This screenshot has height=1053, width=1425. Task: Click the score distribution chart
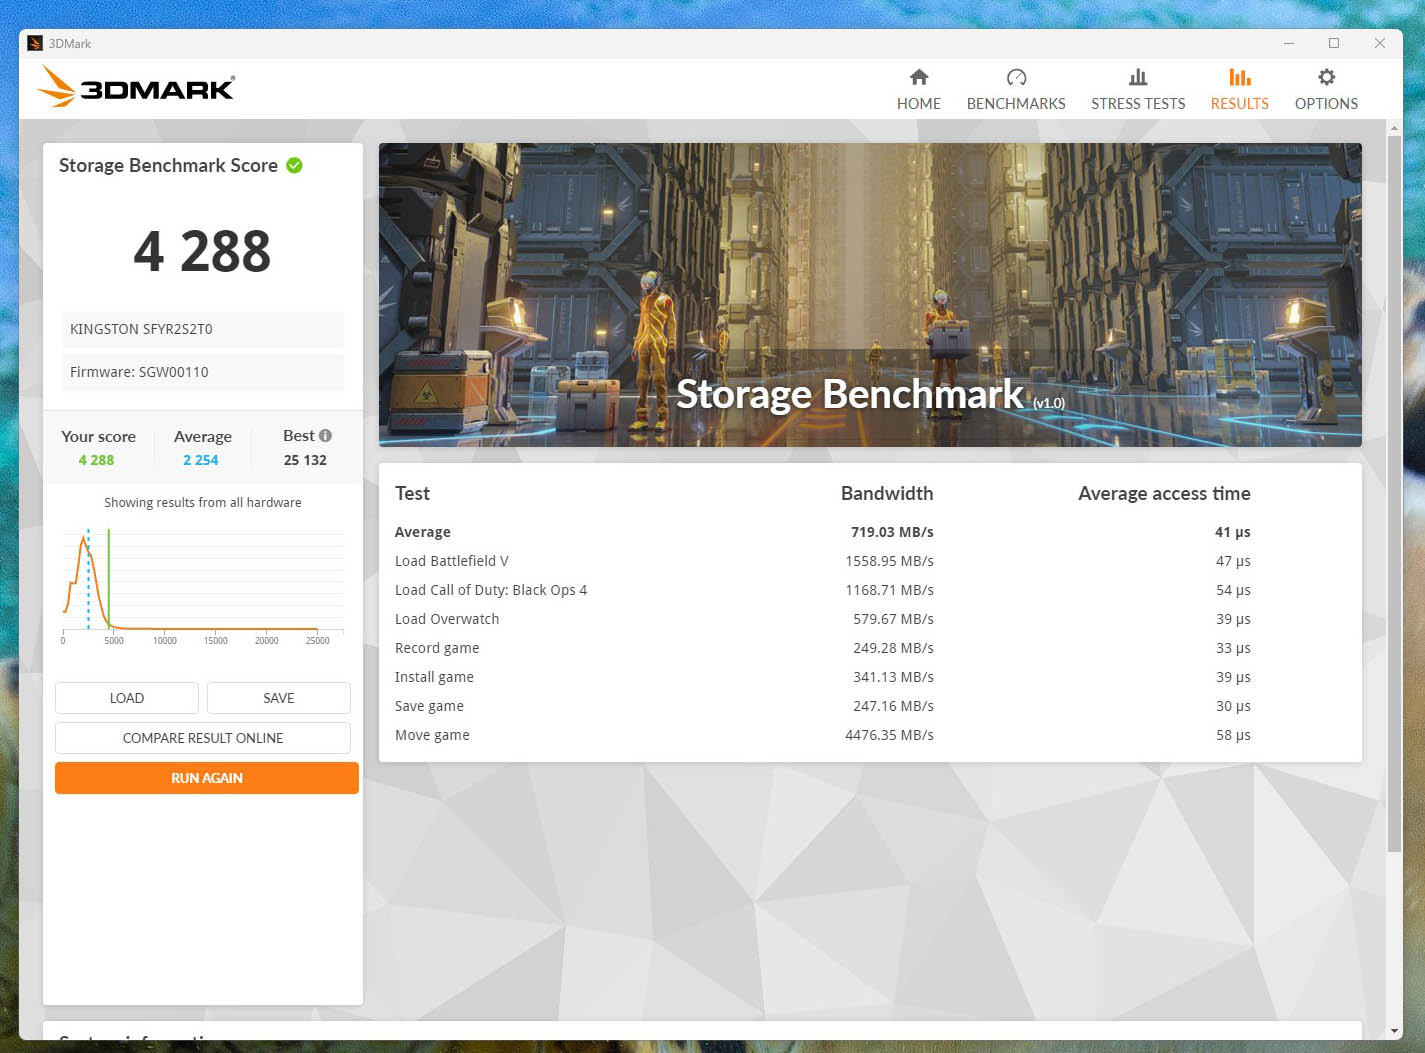(203, 588)
